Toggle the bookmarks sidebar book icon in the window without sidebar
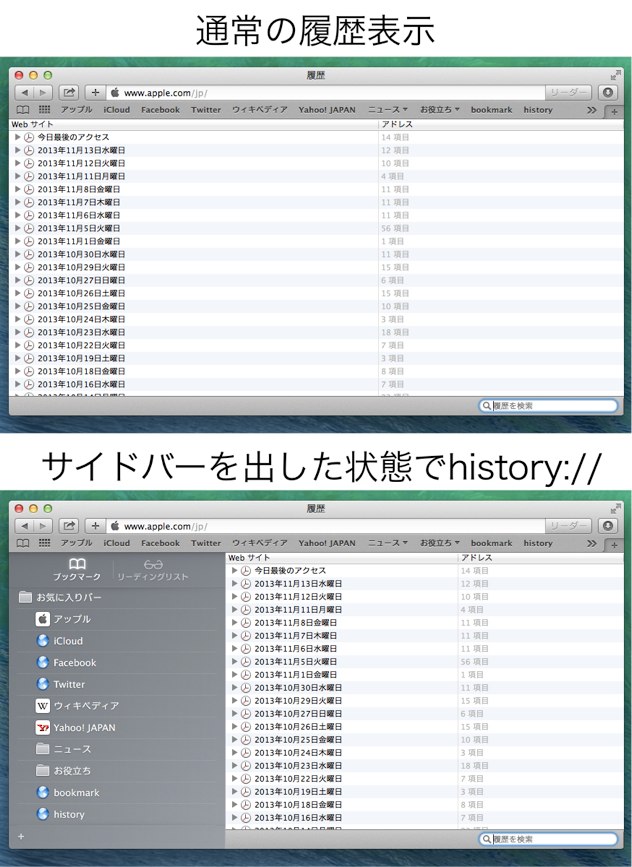Viewport: 632px width, 867px height. click(x=23, y=109)
